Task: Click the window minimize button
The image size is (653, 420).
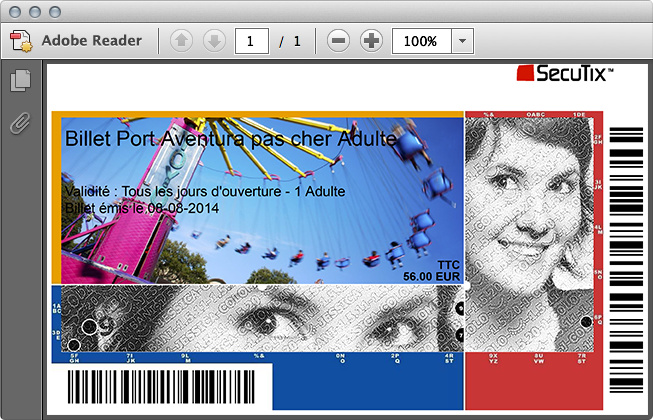Action: (x=35, y=12)
